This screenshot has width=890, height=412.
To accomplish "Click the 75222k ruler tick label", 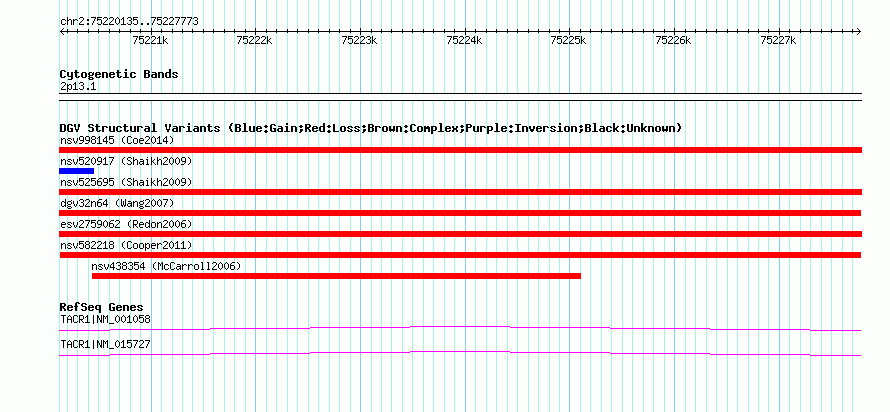I will [255, 40].
